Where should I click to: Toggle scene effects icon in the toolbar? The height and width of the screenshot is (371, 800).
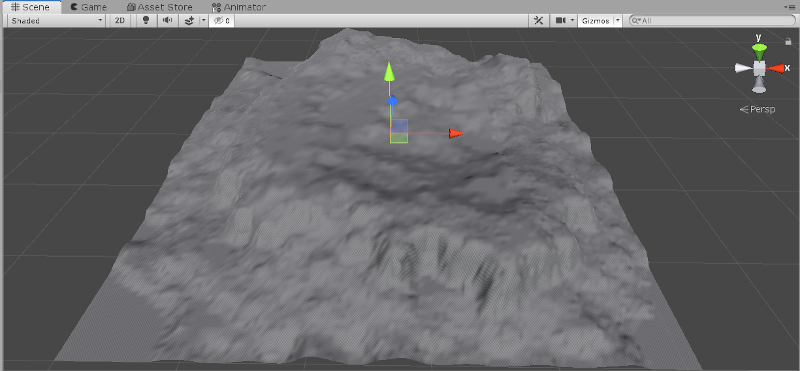pos(189,20)
